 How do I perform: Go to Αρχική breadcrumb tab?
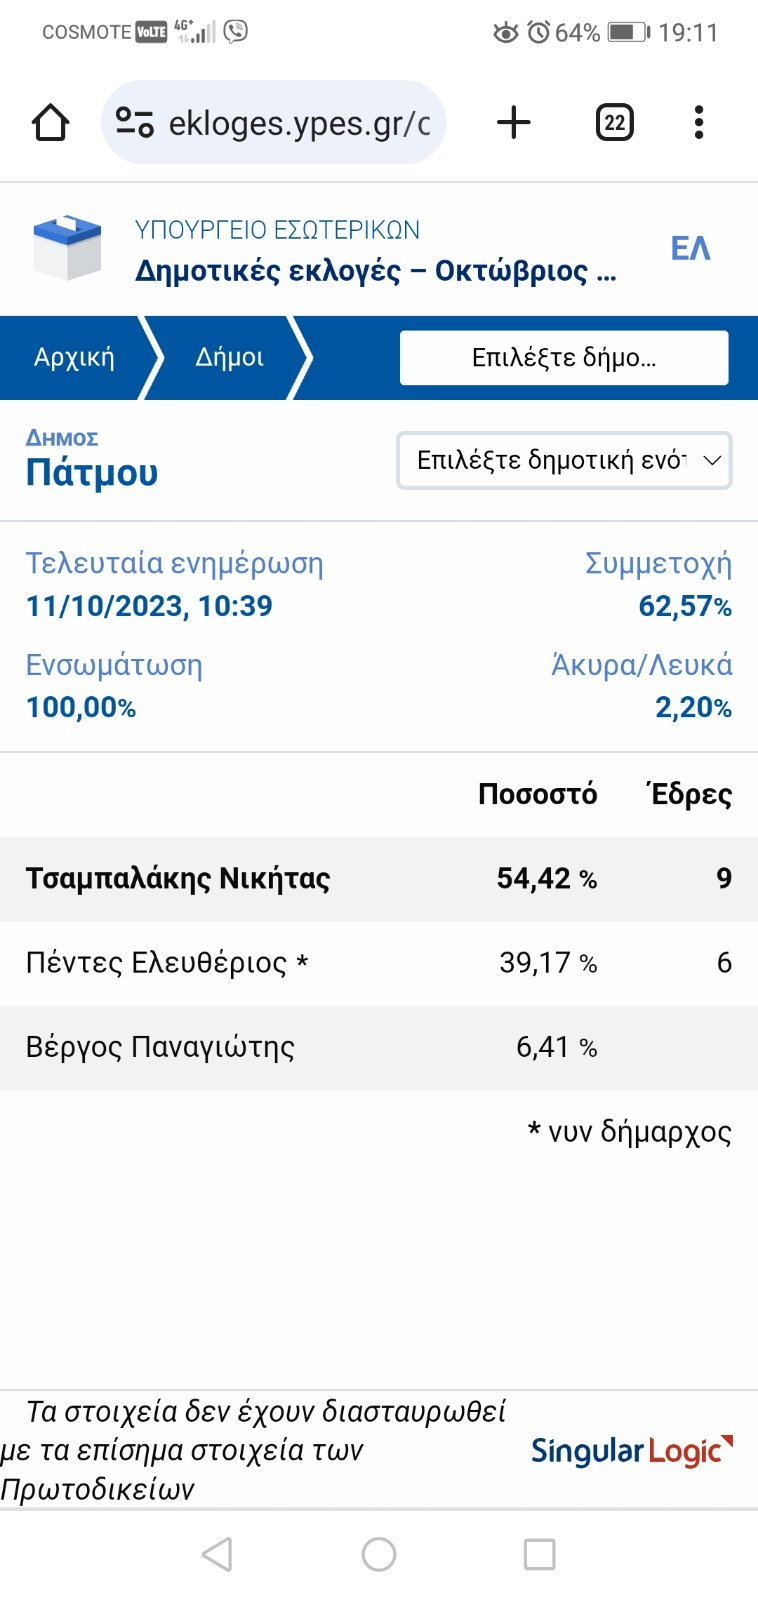point(74,358)
